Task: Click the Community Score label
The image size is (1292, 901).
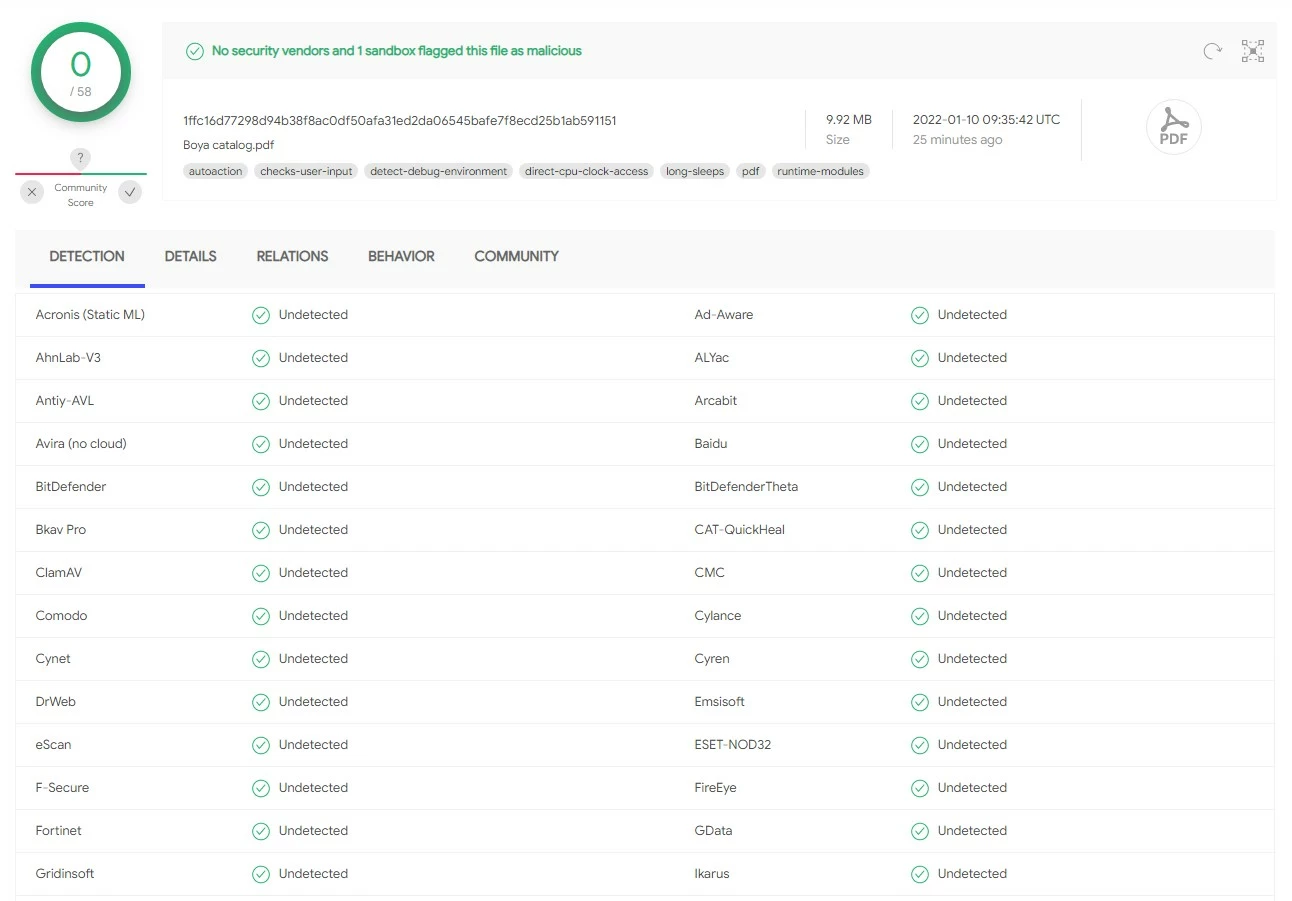Action: 81,195
